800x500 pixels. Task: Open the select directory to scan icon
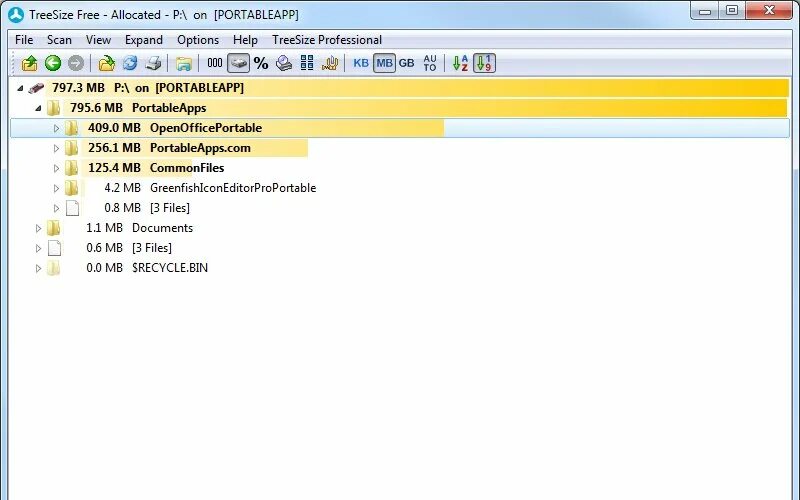click(x=107, y=63)
